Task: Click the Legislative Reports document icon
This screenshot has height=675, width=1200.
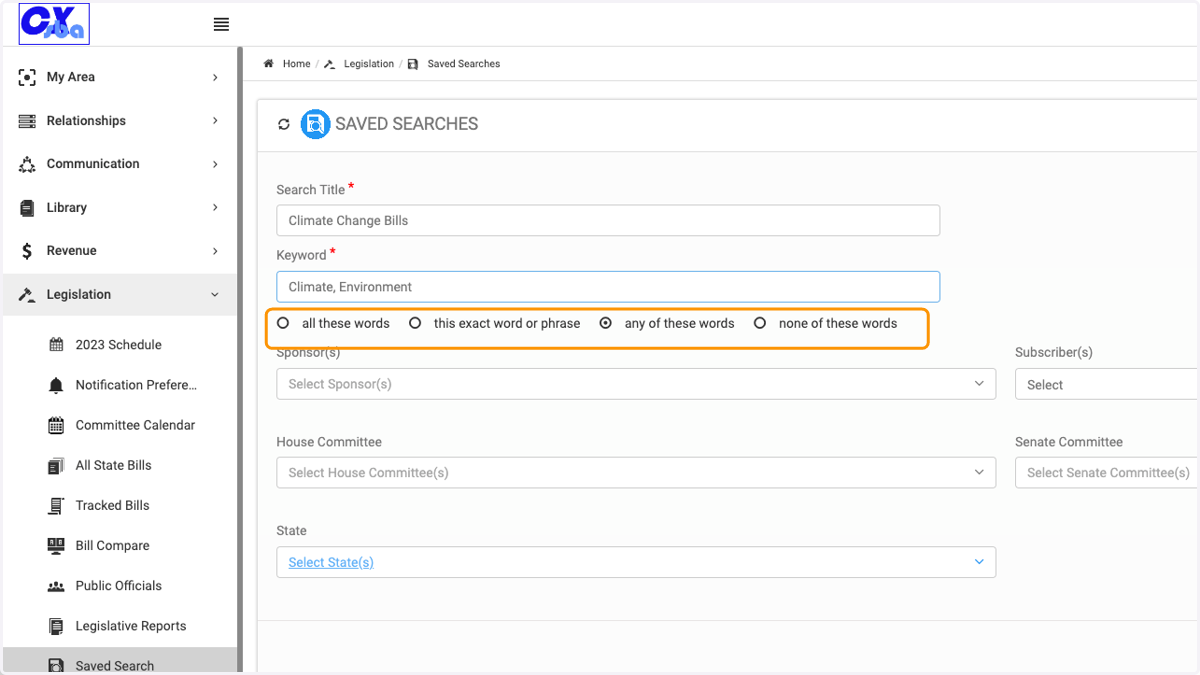Action: tap(56, 626)
